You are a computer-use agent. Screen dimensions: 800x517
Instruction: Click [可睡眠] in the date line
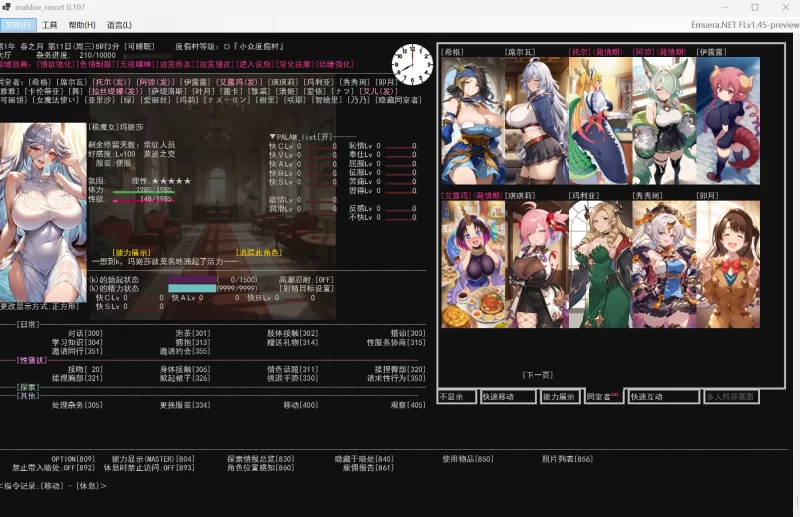pyautogui.click(x=139, y=46)
